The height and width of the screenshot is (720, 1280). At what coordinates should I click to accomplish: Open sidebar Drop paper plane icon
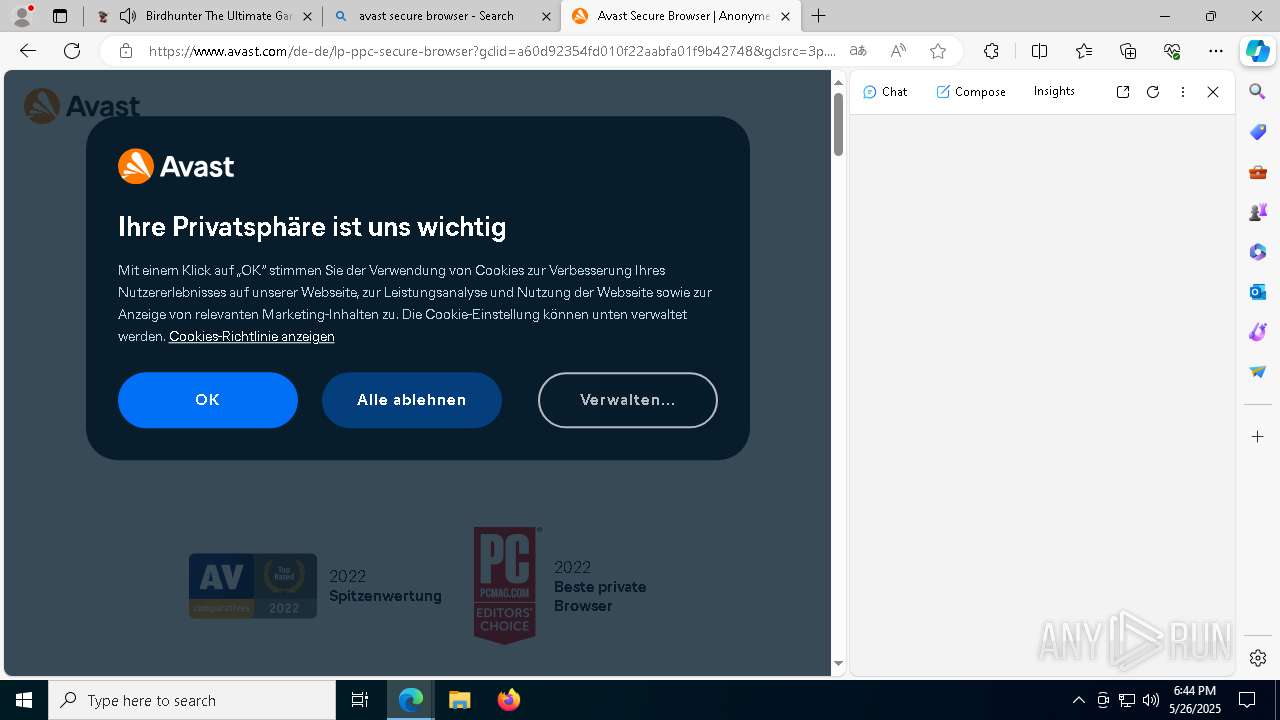[x=1258, y=372]
